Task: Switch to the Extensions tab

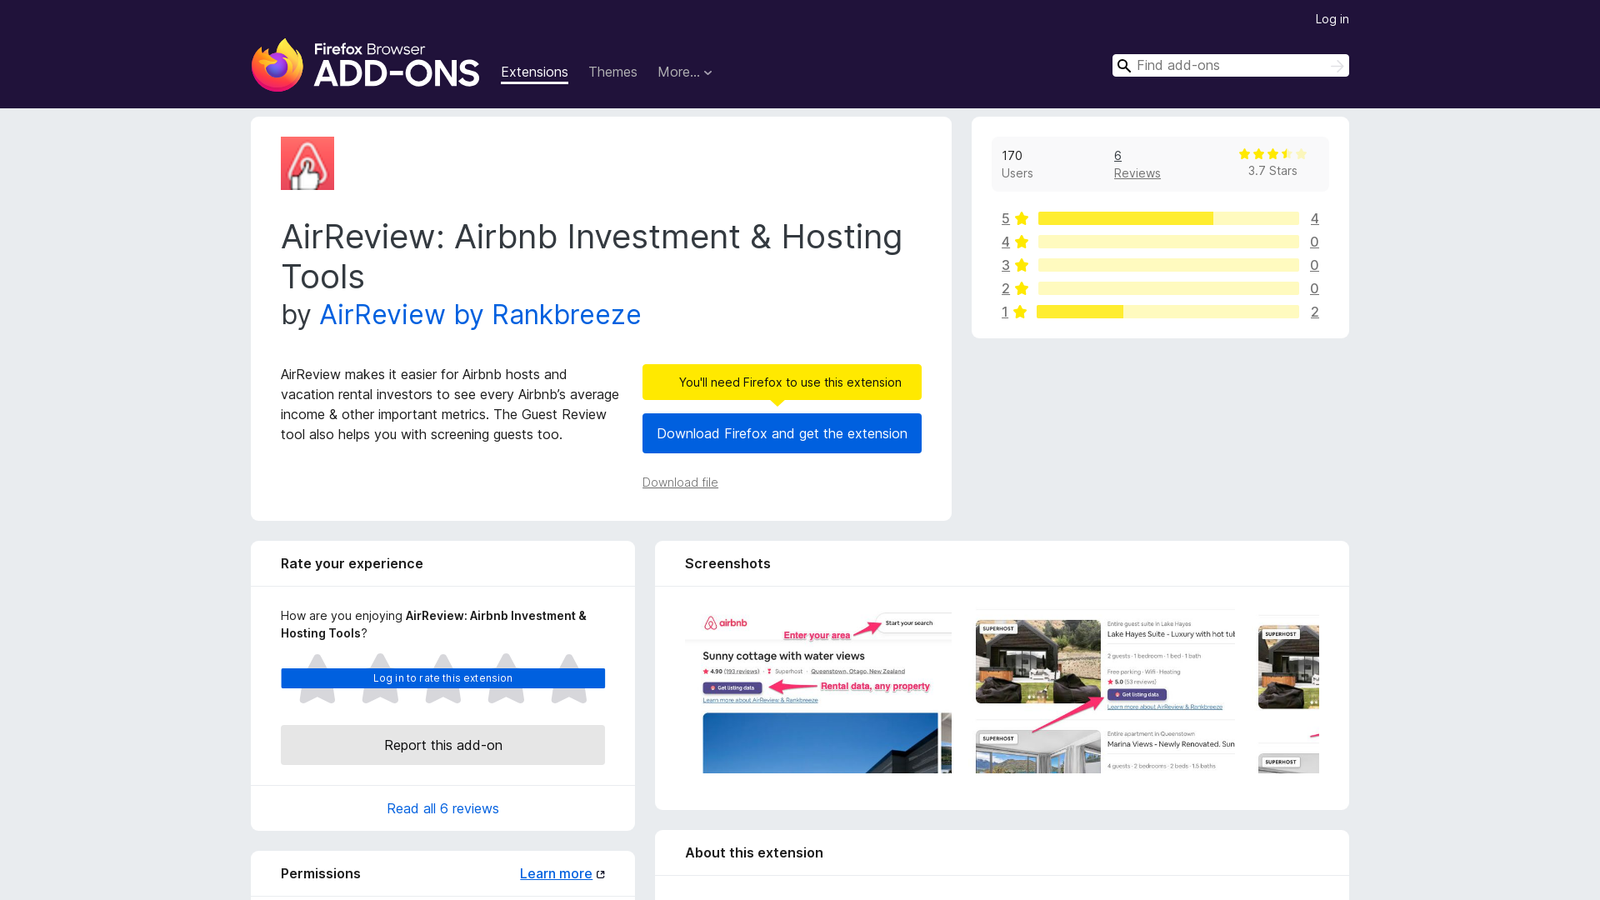Action: pos(534,72)
